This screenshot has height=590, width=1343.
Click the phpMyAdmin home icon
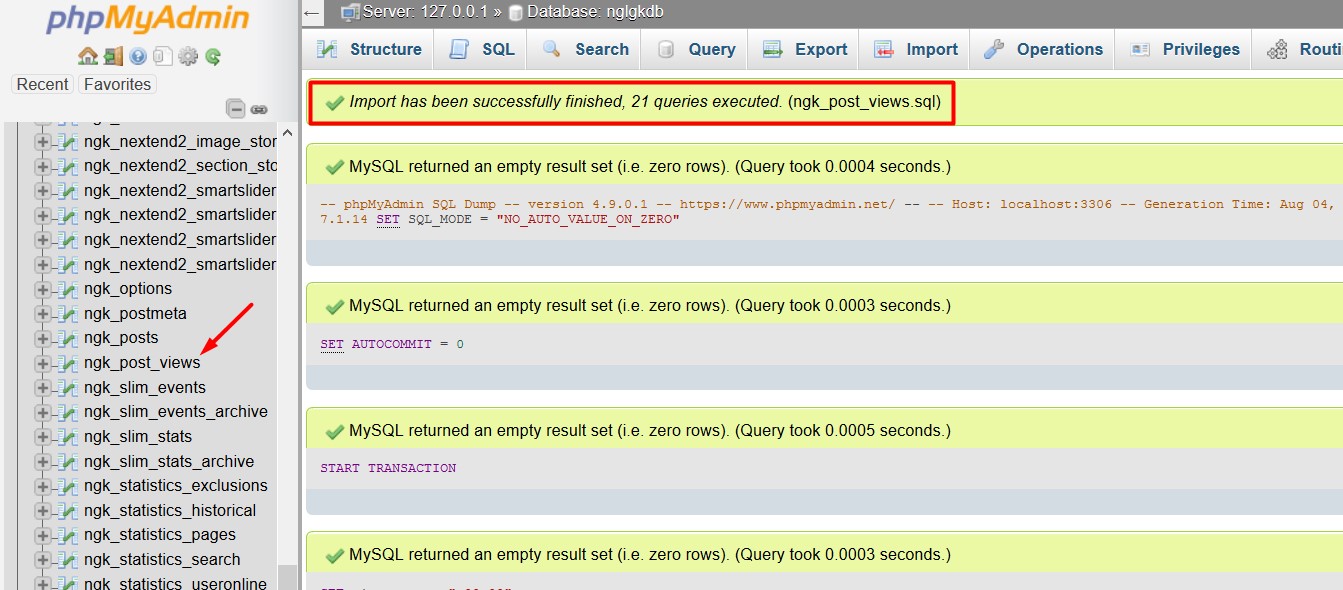pos(89,56)
